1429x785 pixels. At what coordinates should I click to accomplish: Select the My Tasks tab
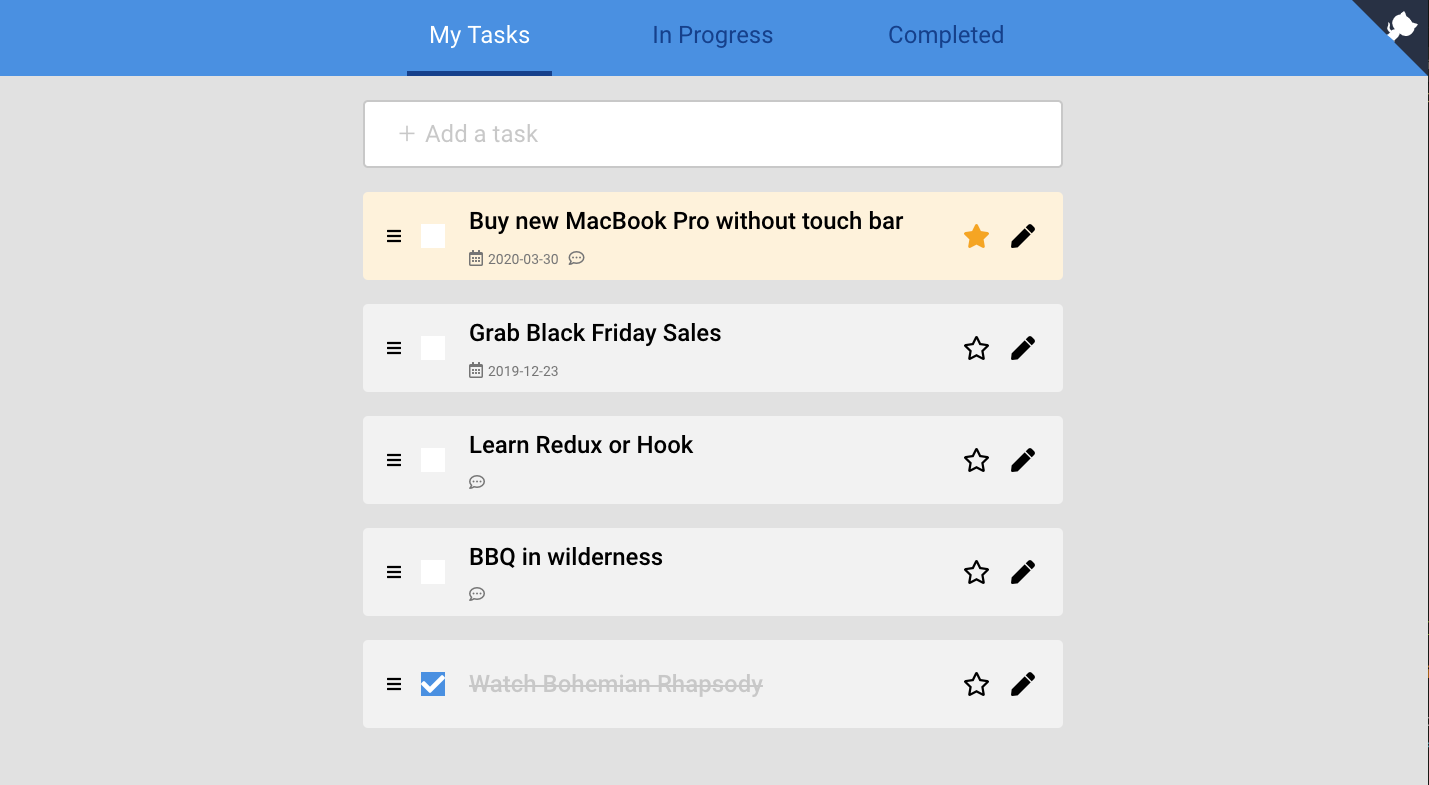pyautogui.click(x=479, y=36)
